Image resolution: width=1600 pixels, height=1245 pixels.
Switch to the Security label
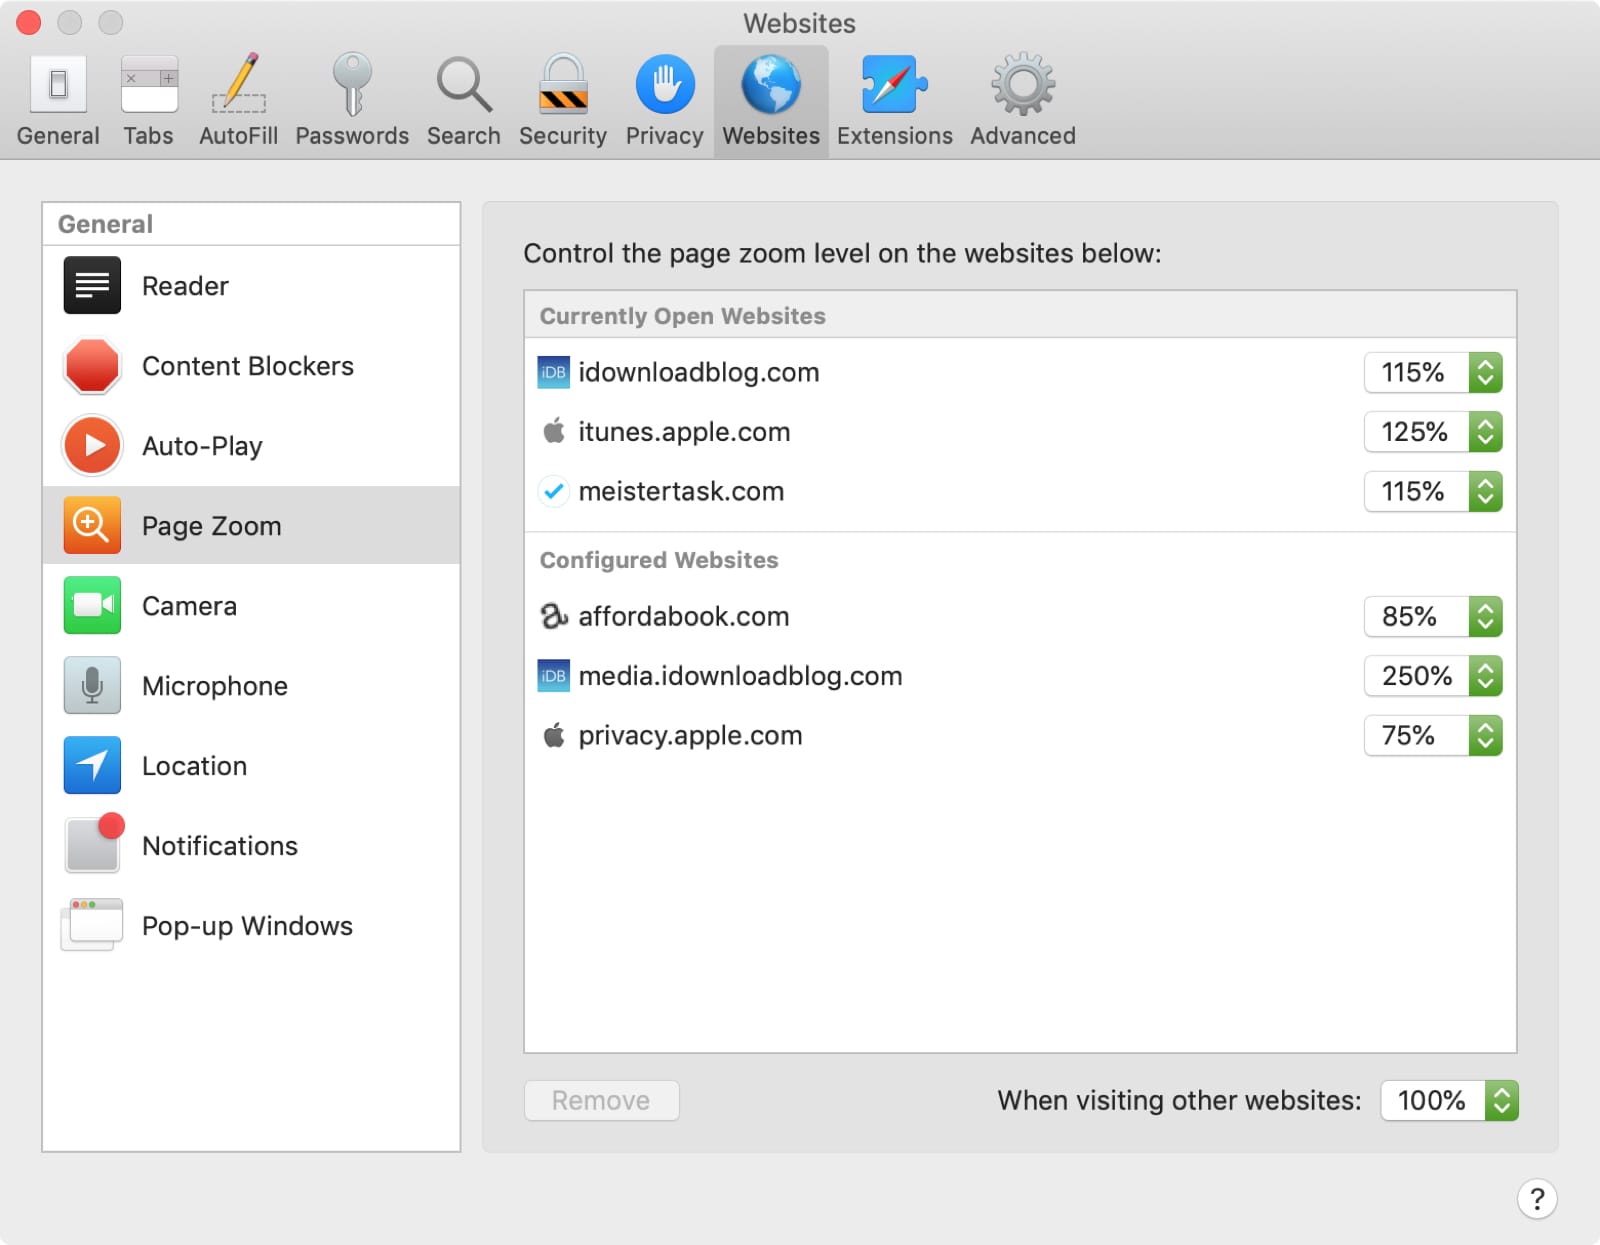tap(563, 136)
